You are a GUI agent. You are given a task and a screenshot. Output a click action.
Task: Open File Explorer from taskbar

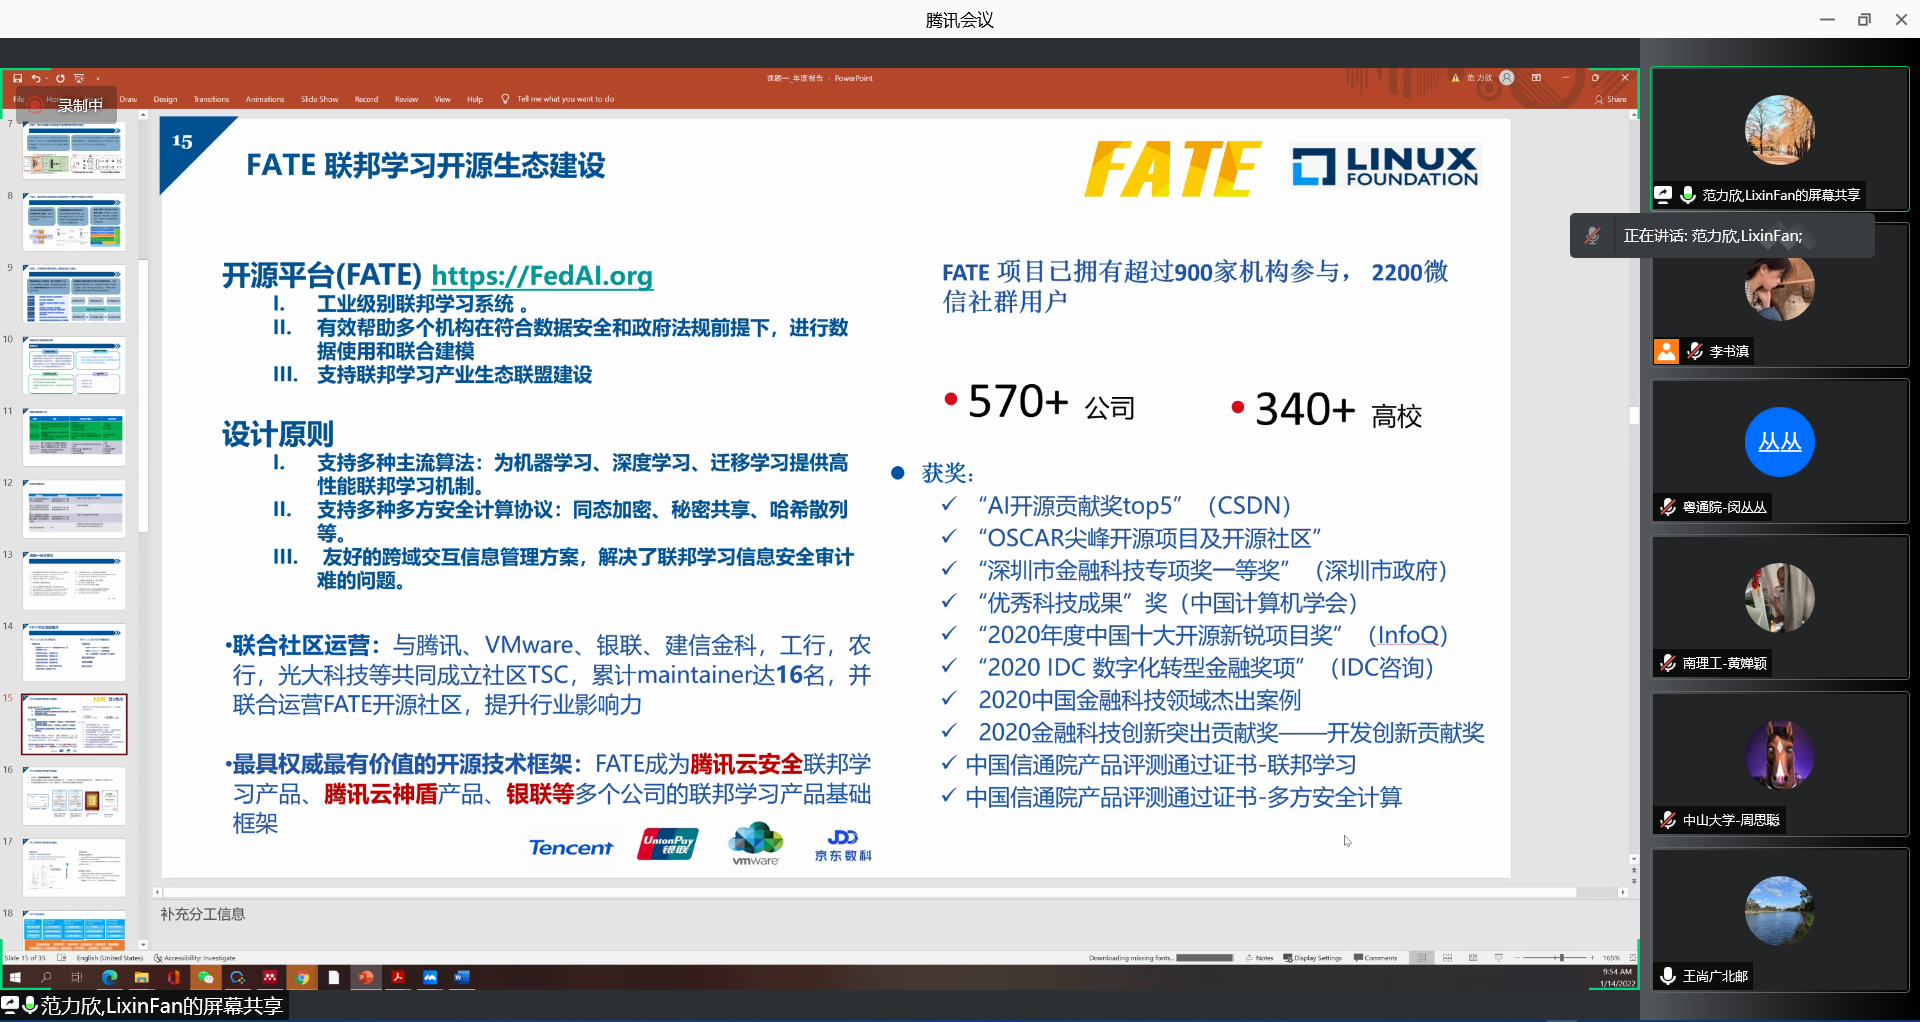pyautogui.click(x=142, y=977)
